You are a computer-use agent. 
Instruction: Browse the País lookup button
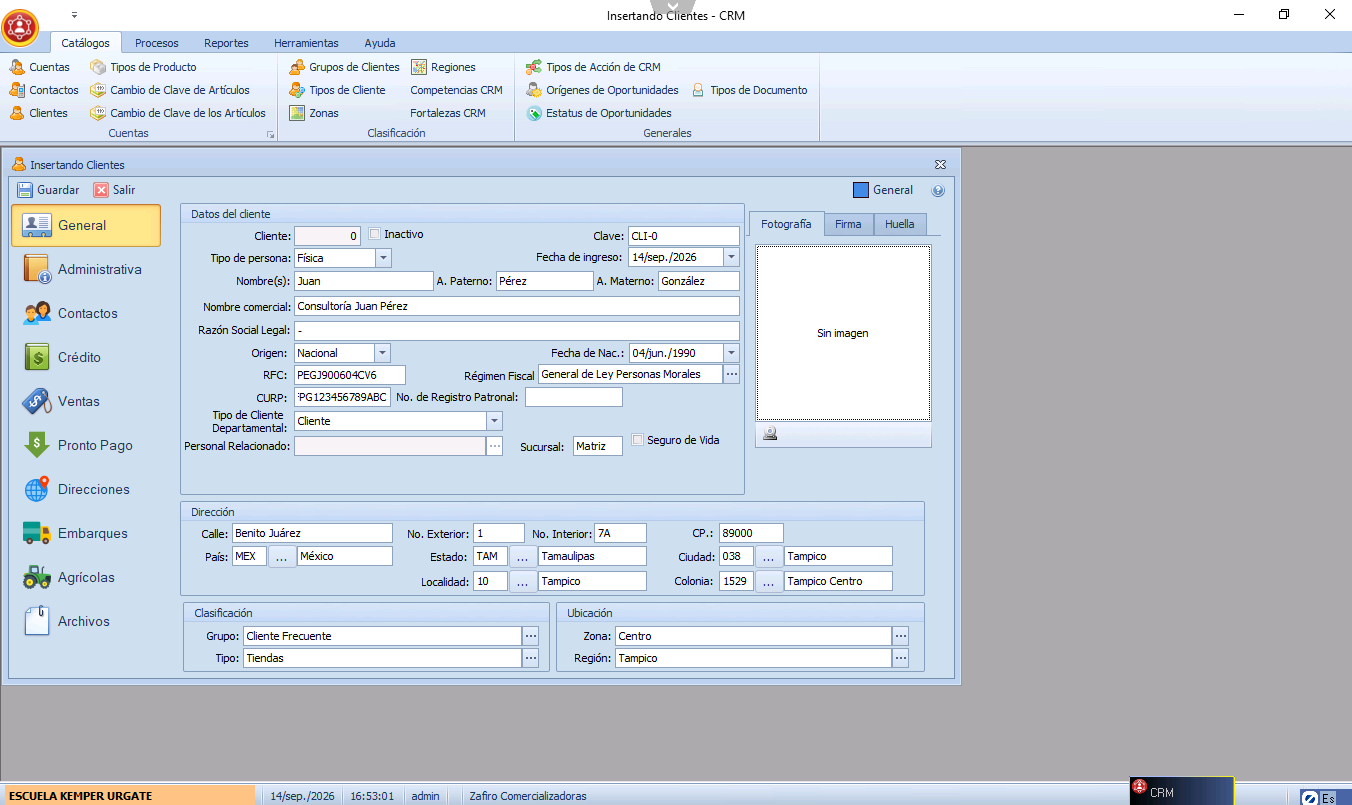pyautogui.click(x=282, y=557)
